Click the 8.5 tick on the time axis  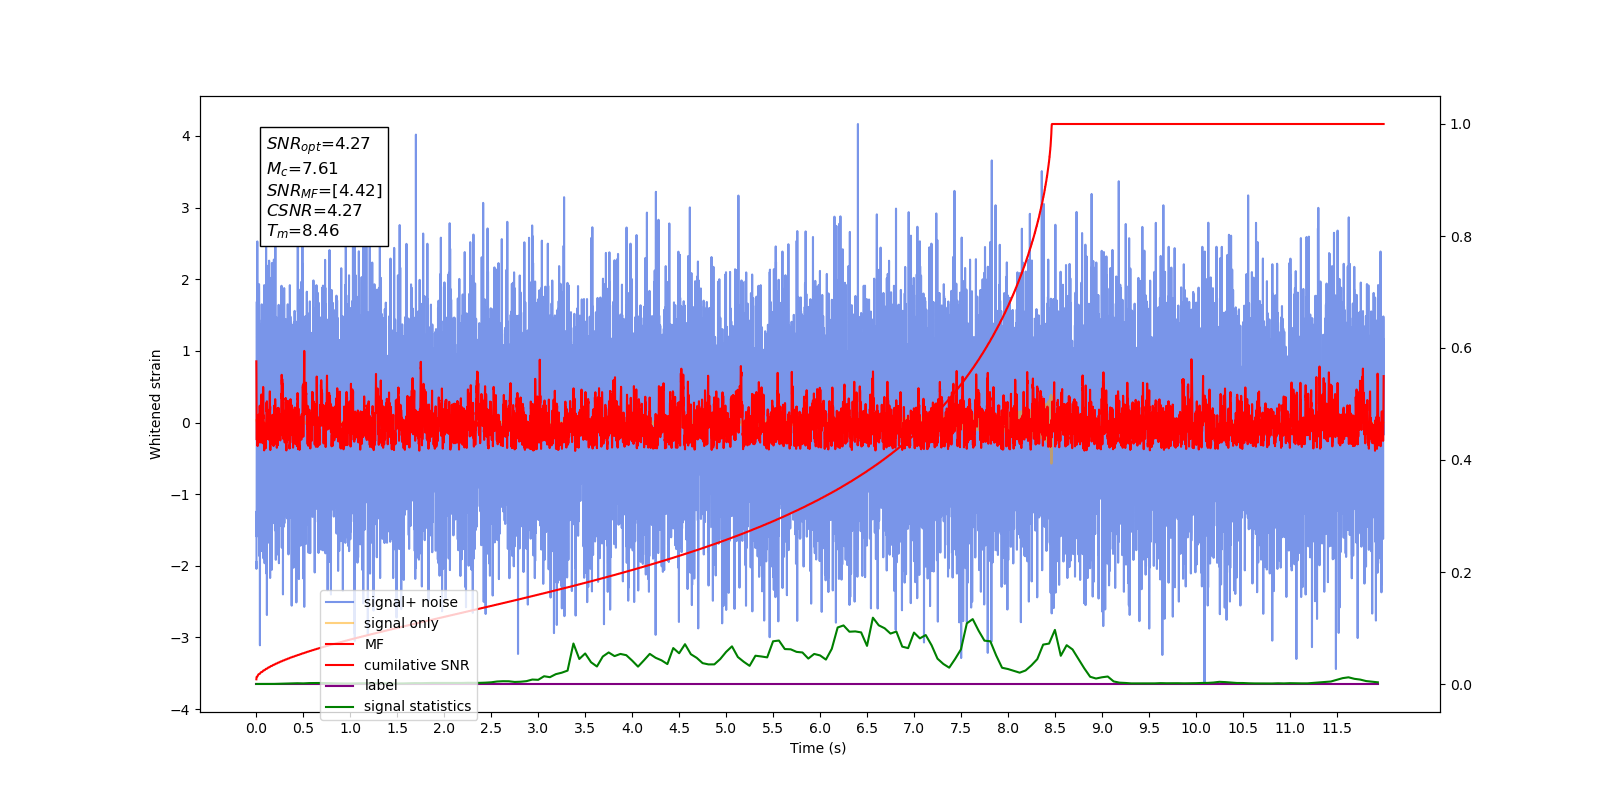pos(1055,728)
